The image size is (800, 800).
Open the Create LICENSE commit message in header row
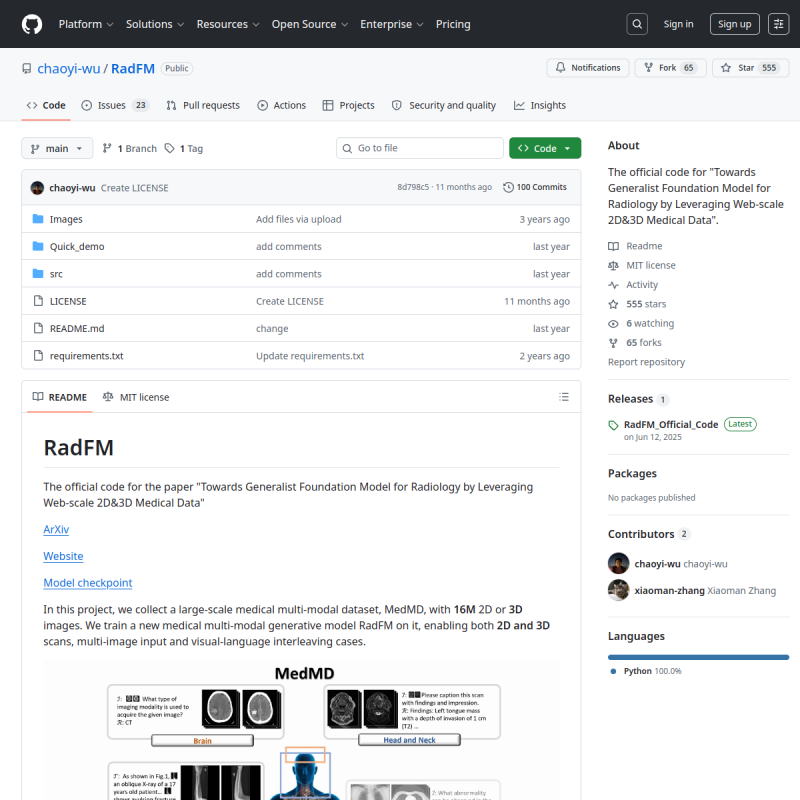coord(135,188)
